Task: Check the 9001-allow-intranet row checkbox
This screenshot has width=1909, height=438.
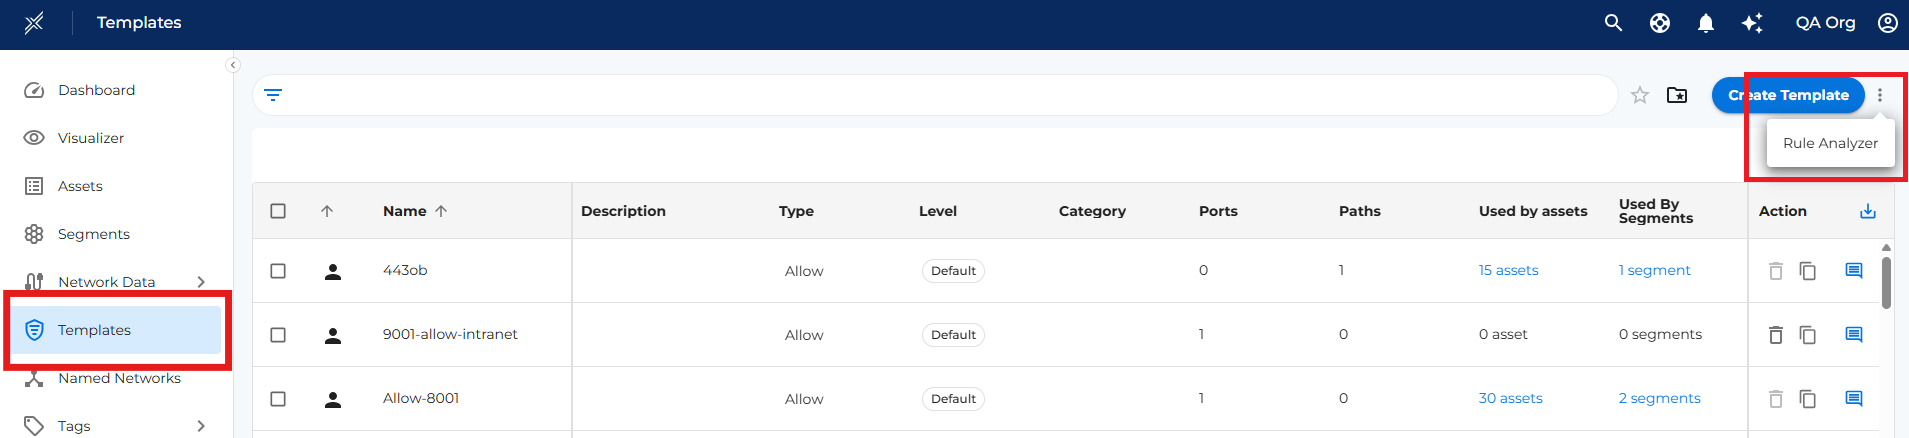Action: [x=278, y=335]
